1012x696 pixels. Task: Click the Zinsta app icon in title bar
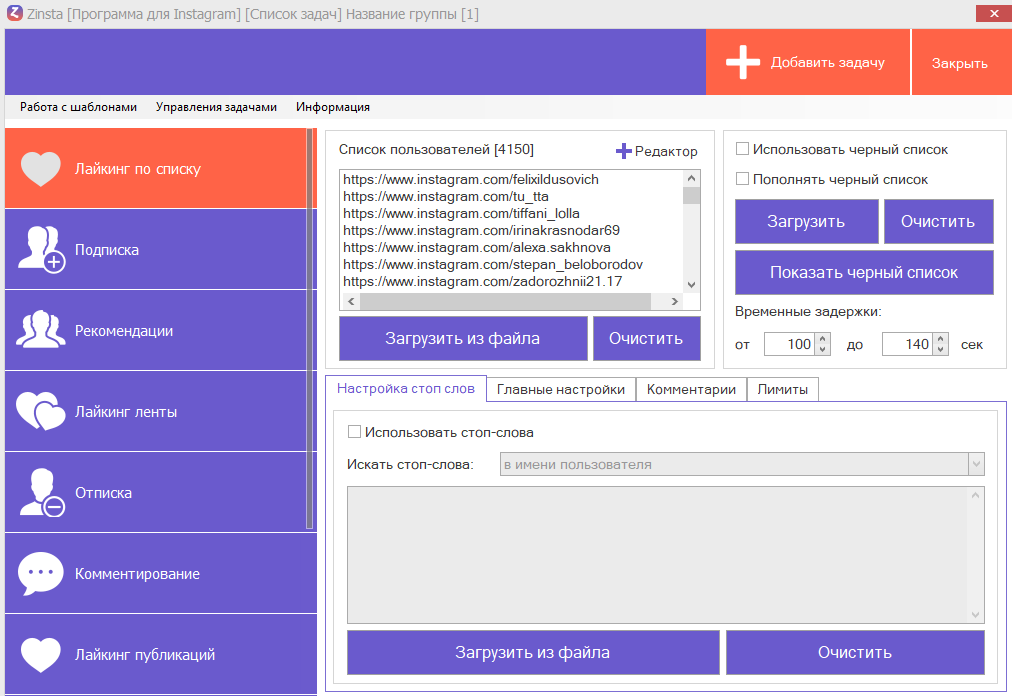tap(14, 13)
